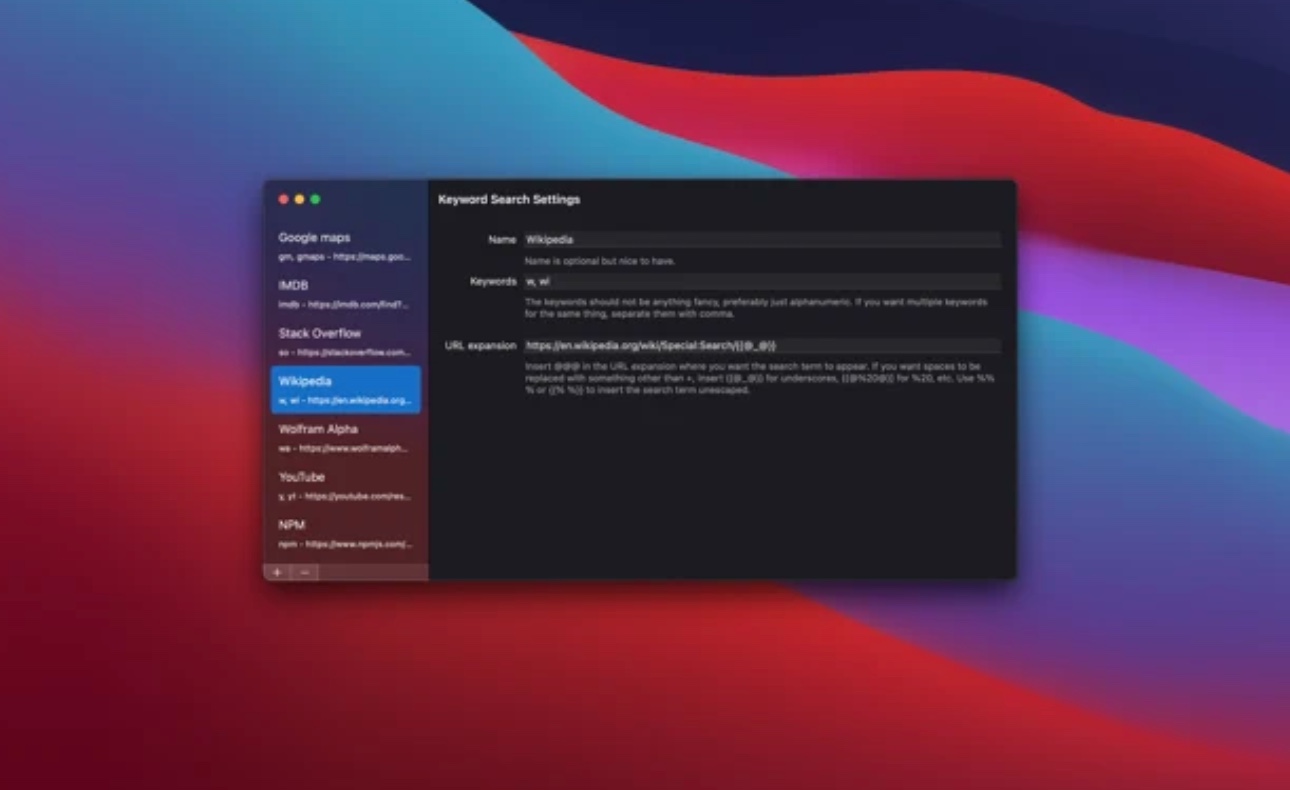1290x790 pixels.
Task: Focus the Name text field
Action: tap(761, 240)
